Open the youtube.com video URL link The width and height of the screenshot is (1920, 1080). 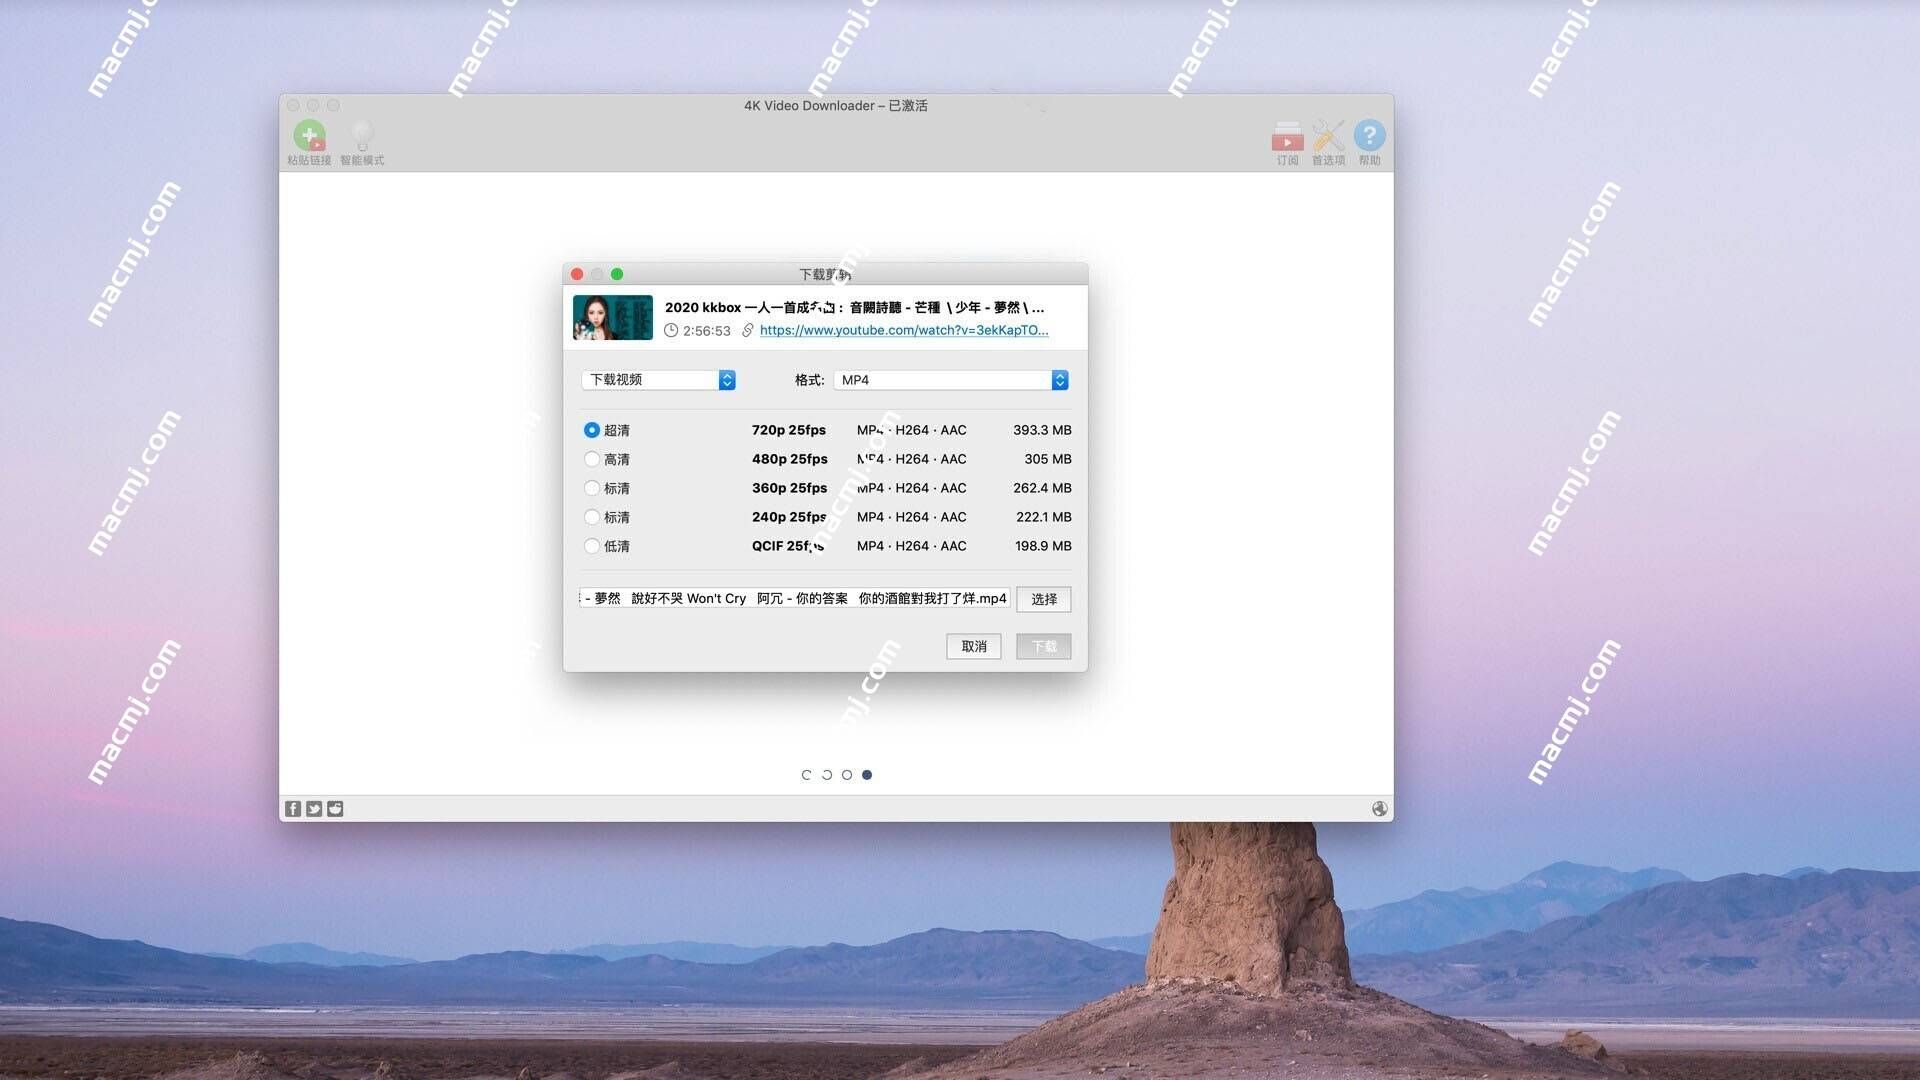pos(904,330)
